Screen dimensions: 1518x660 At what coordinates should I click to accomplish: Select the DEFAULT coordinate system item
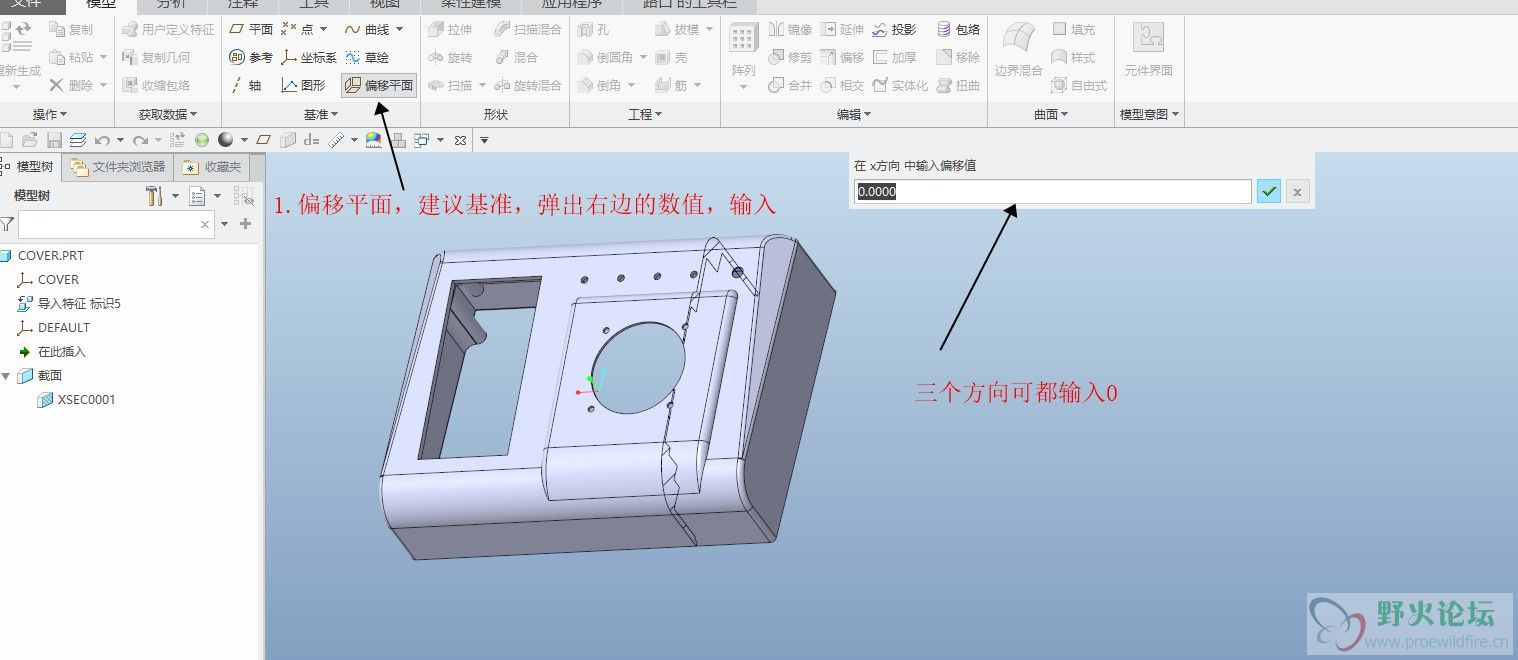click(54, 328)
